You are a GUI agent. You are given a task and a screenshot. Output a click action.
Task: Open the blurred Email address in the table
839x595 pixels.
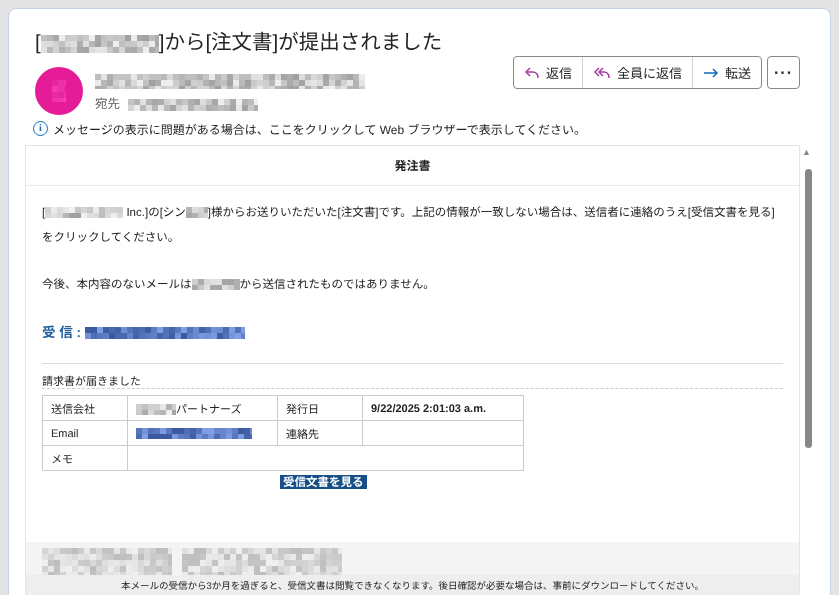(x=194, y=433)
